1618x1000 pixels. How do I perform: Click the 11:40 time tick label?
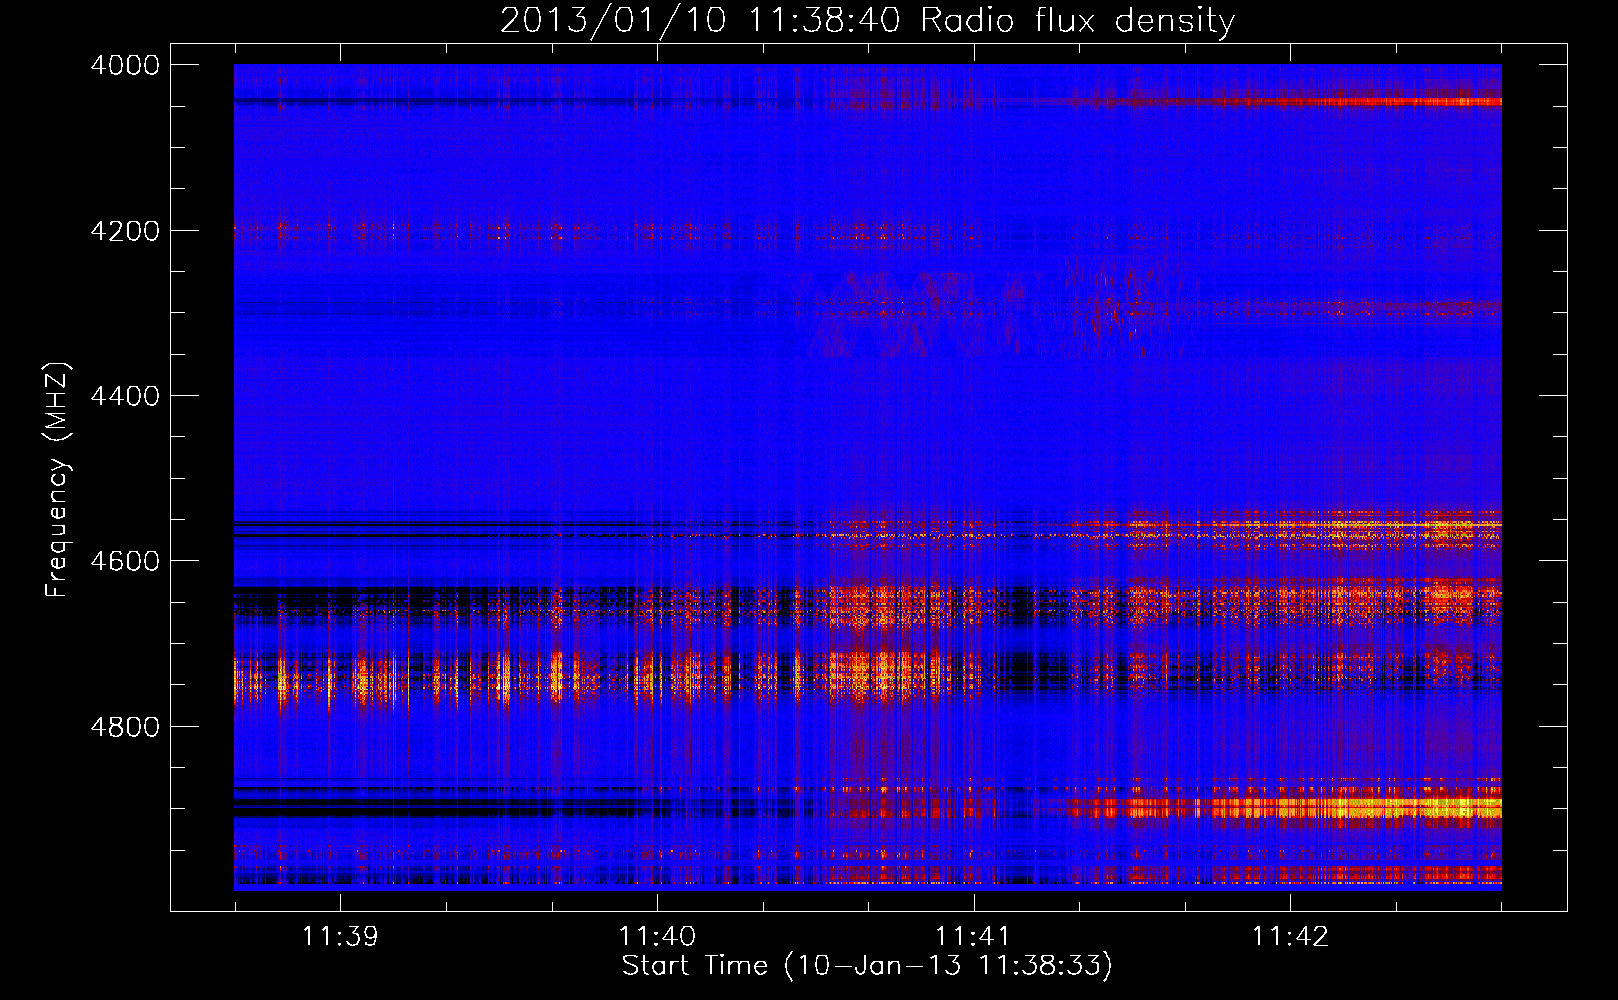click(657, 936)
